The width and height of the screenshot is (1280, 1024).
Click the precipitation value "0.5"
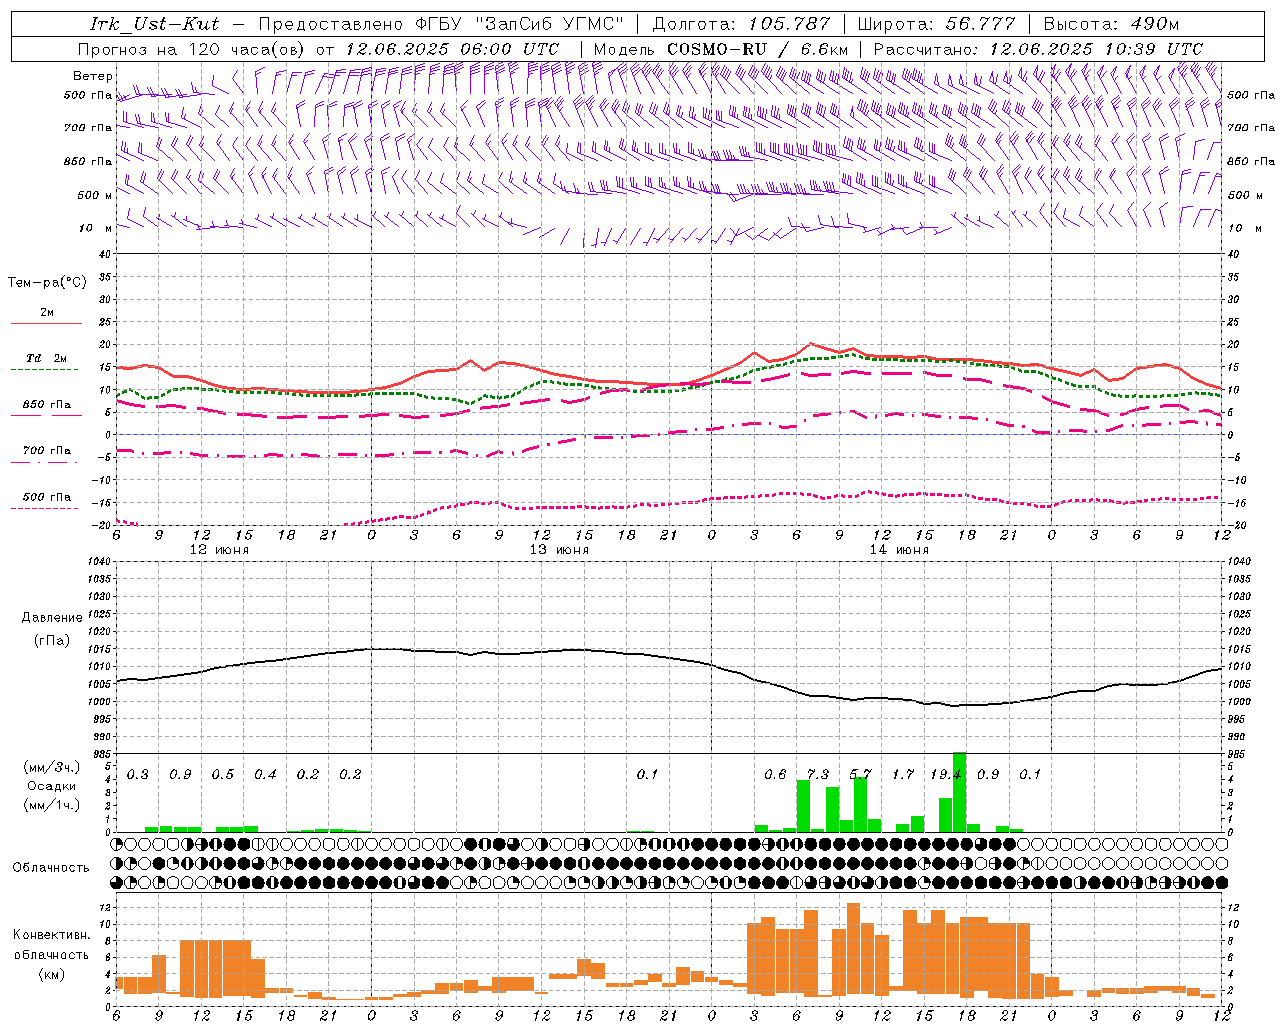223,775
